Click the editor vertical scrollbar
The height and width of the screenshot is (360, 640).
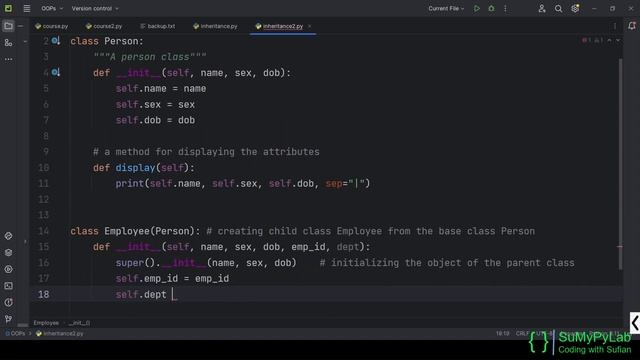click(x=620, y=163)
